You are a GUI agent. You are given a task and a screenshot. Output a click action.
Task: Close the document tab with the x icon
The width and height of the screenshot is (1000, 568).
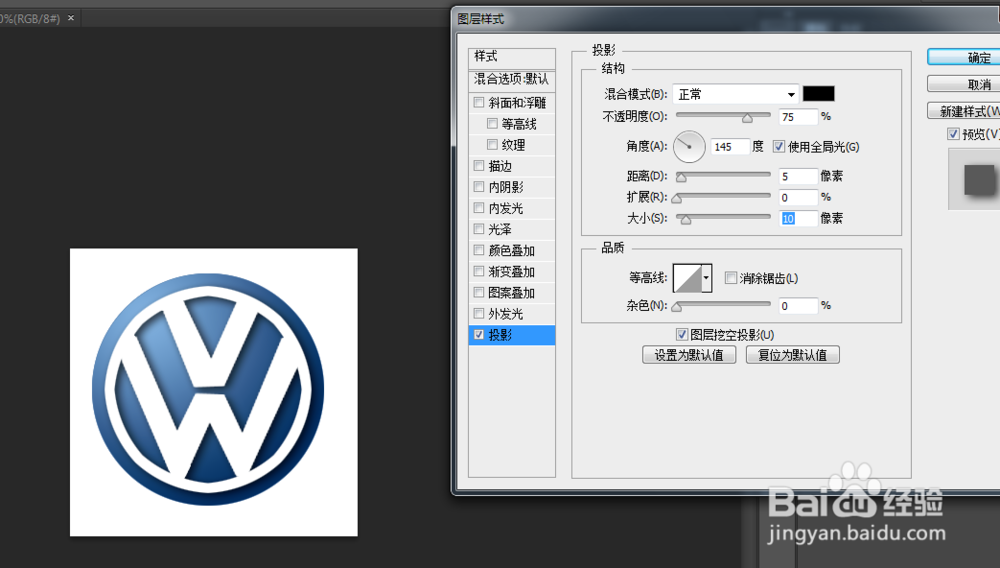click(x=71, y=18)
